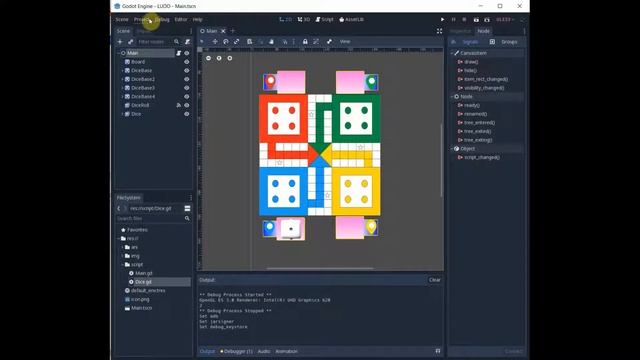
Task: Play a custom scene with the second clapper icon
Action: click(487, 20)
